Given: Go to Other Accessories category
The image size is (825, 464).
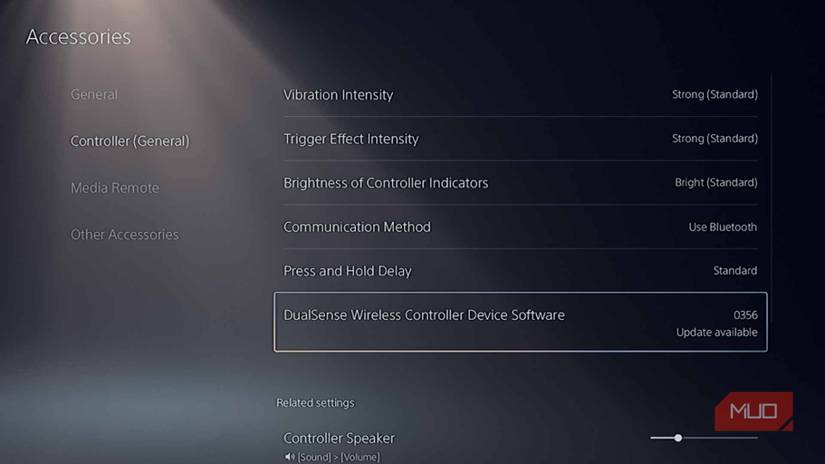Looking at the screenshot, I should [125, 235].
